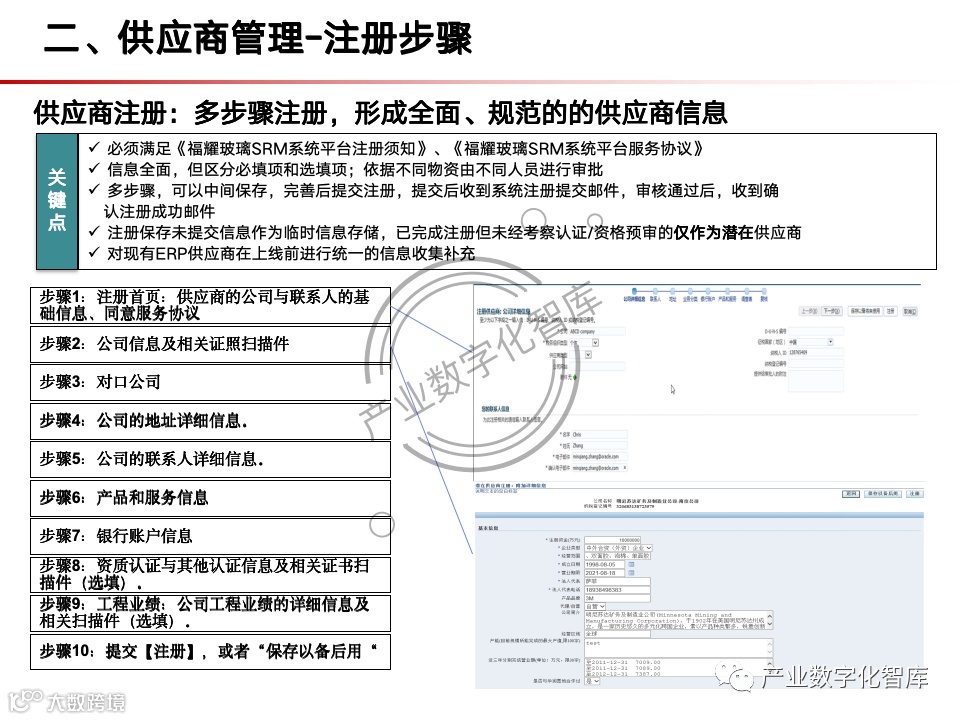Click the confirm email field with the x mark

[599, 468]
